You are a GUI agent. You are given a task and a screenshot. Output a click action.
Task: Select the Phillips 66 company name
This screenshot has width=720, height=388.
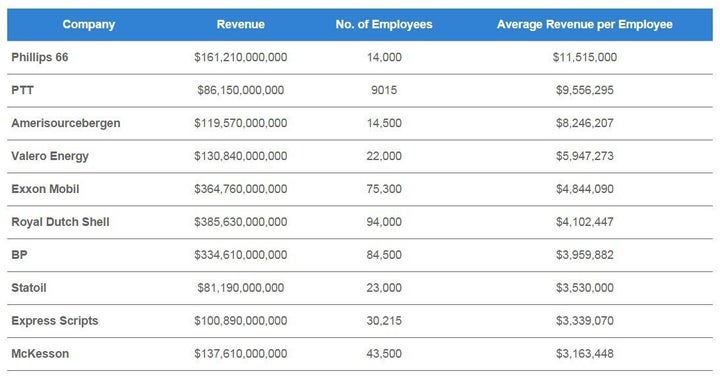coord(40,57)
